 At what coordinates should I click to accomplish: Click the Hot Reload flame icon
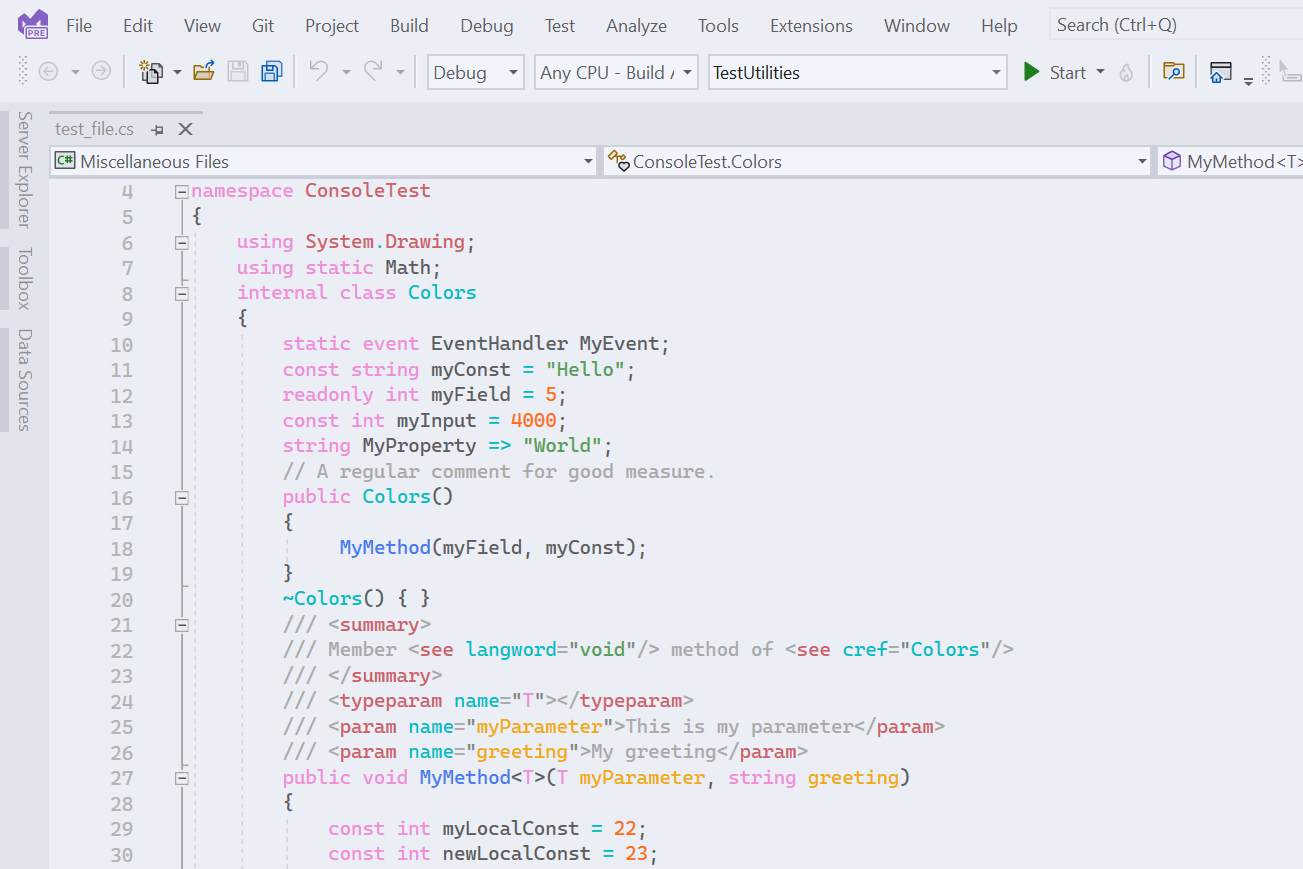click(1126, 71)
